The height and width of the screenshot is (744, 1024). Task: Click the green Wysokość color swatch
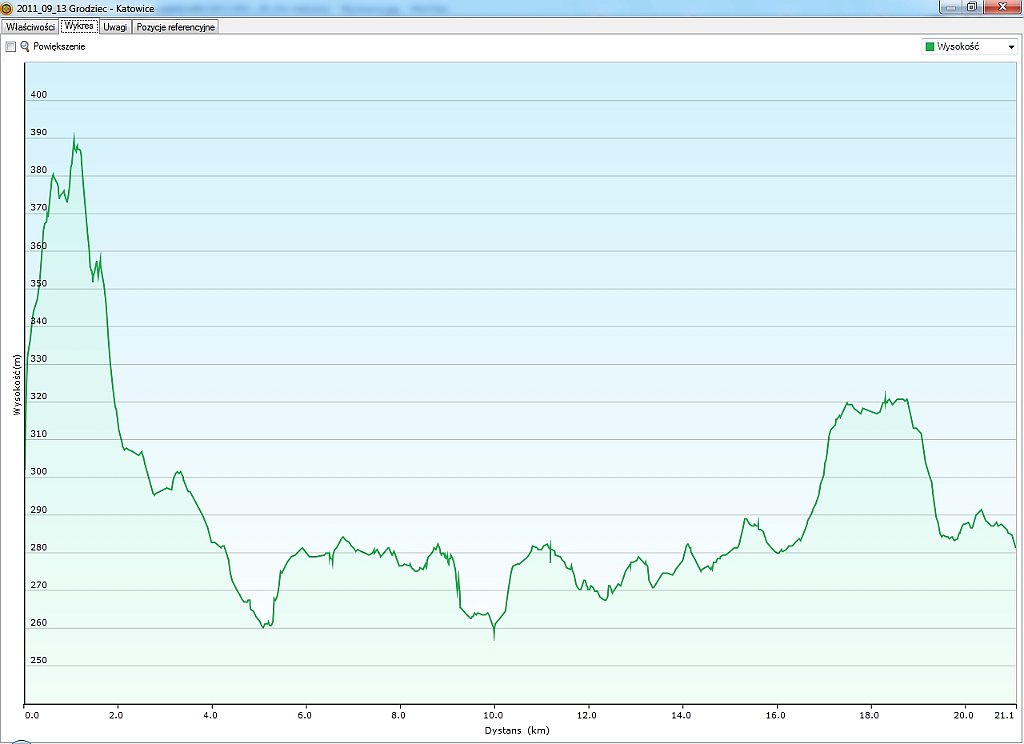pos(930,47)
